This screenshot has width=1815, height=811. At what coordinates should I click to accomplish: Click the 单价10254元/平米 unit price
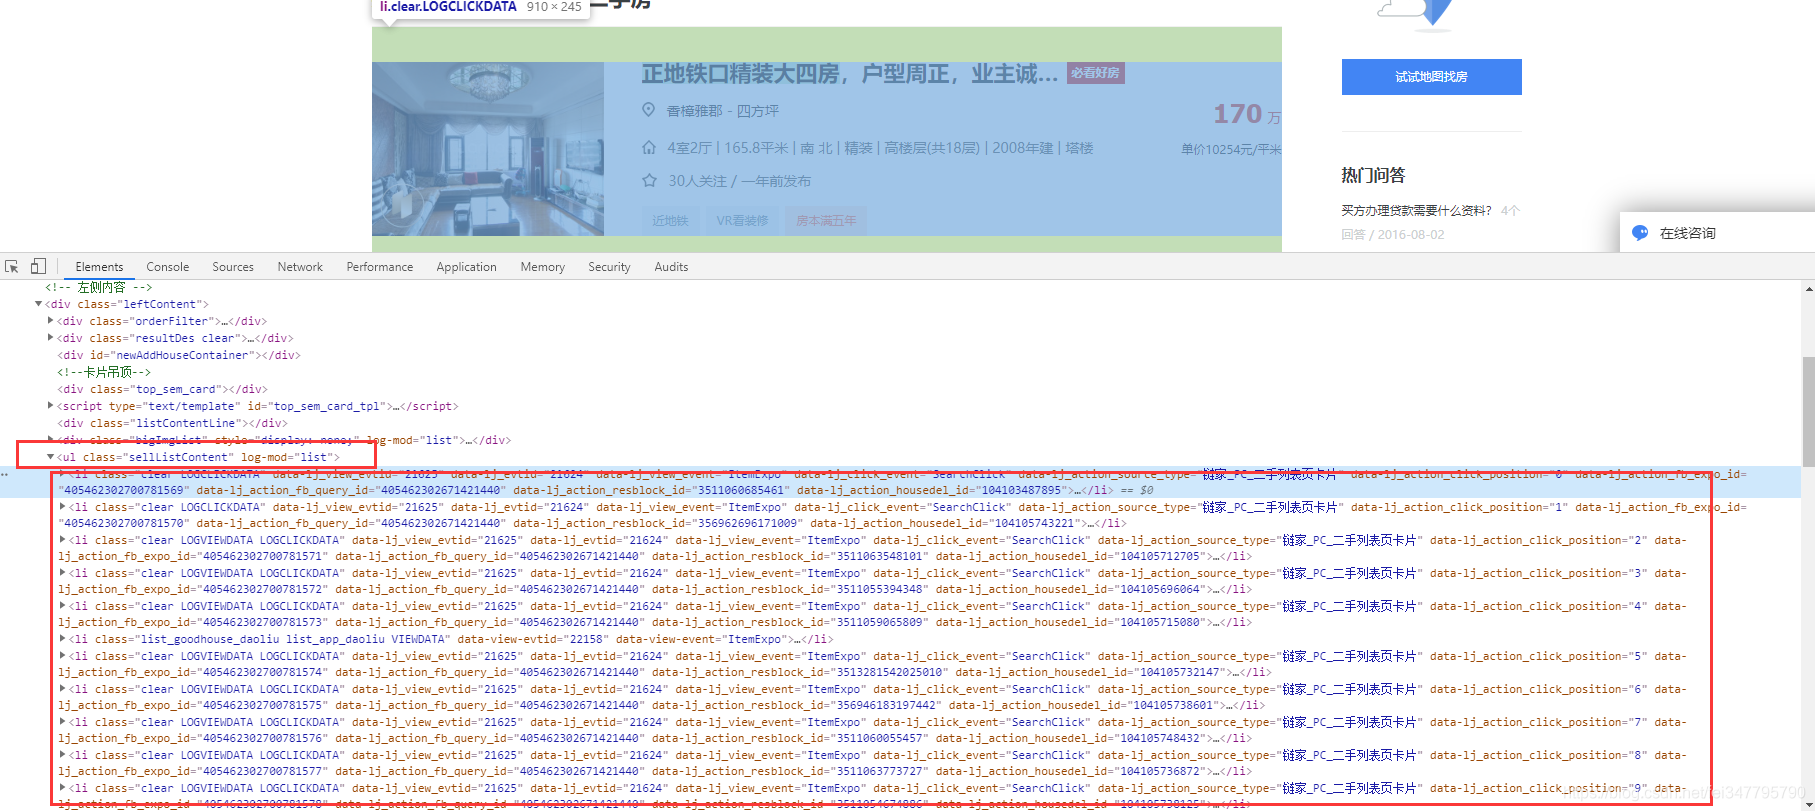[x=1231, y=149]
